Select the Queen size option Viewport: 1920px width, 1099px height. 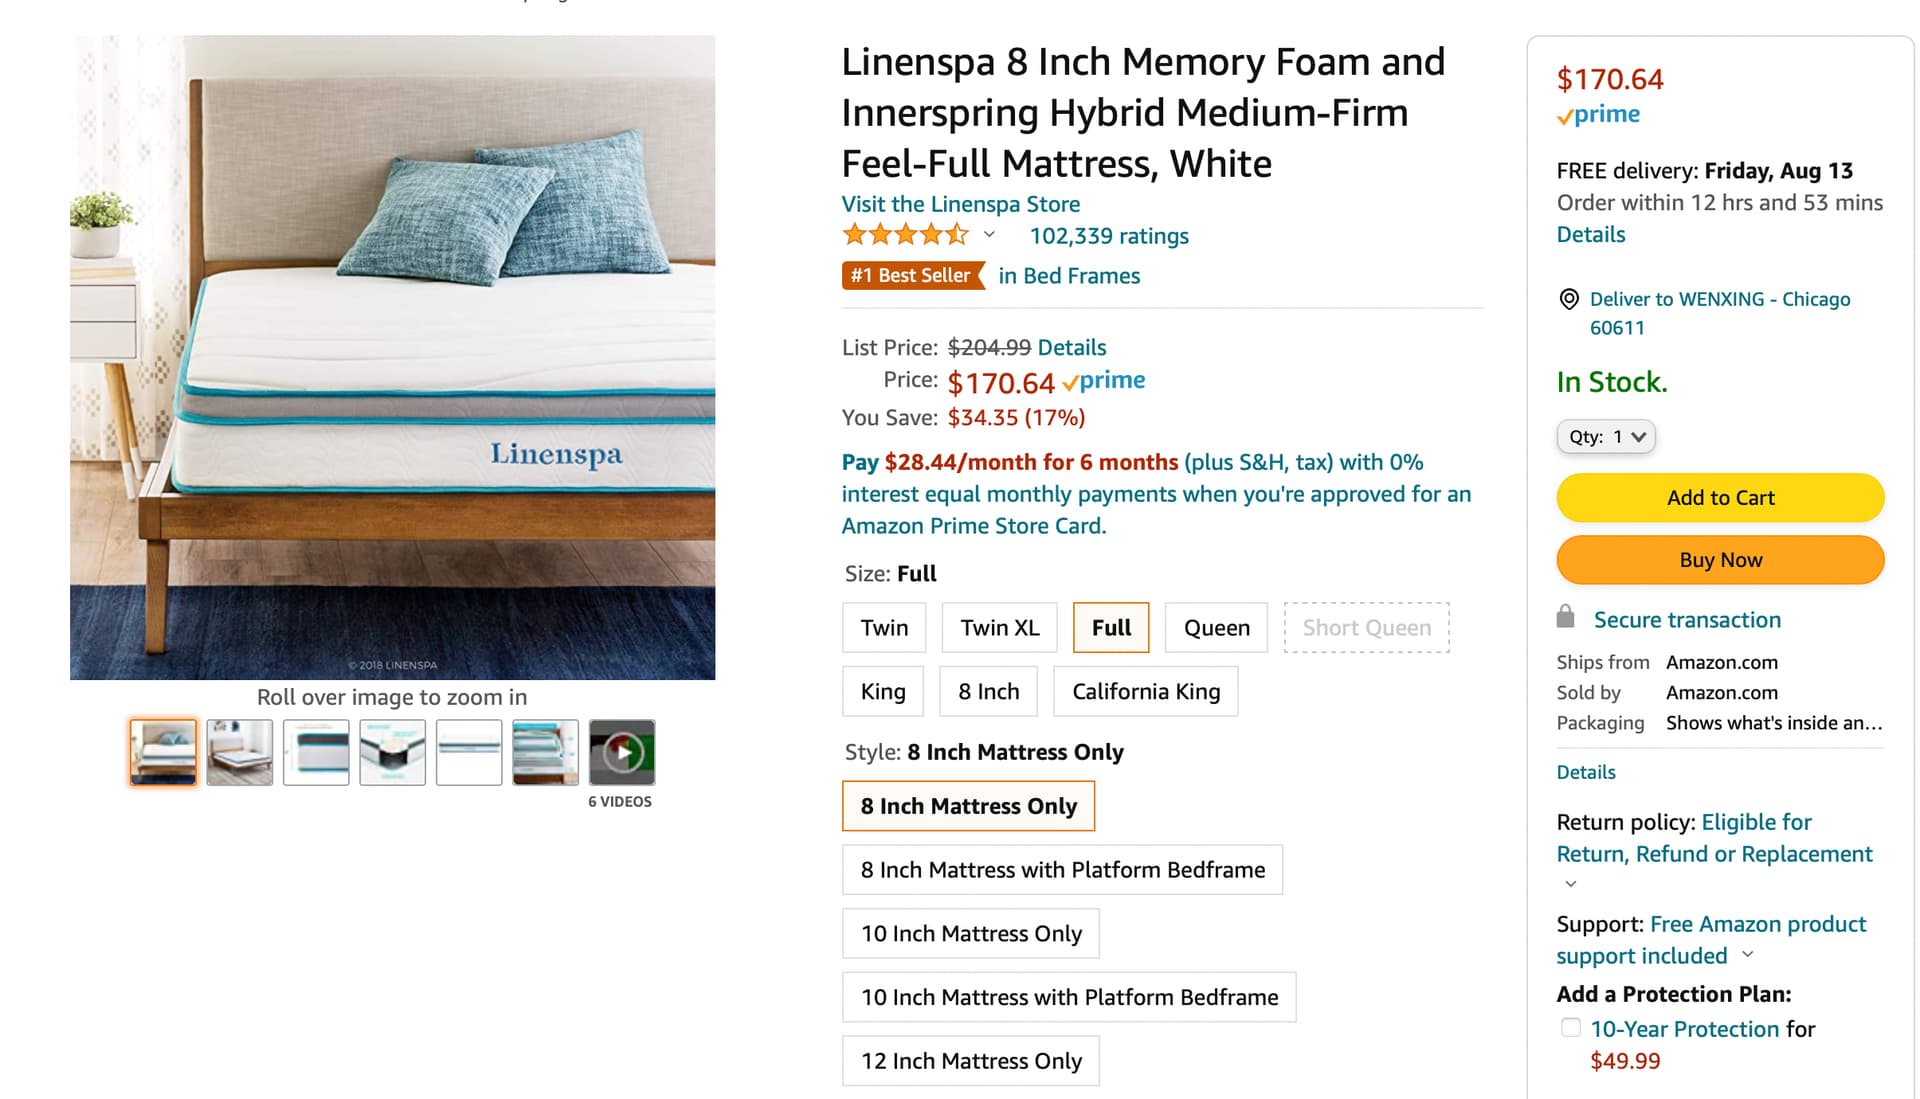coord(1216,628)
